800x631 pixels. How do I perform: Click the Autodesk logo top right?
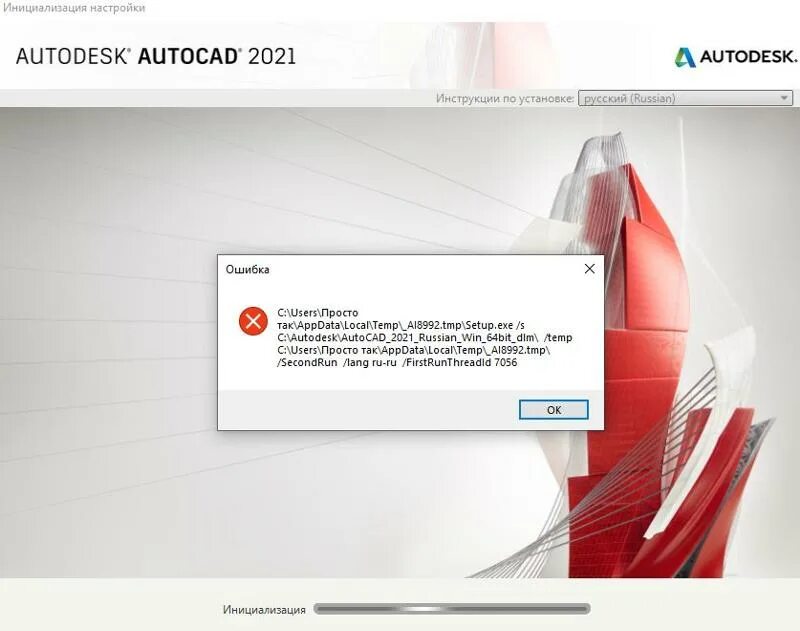(x=735, y=57)
